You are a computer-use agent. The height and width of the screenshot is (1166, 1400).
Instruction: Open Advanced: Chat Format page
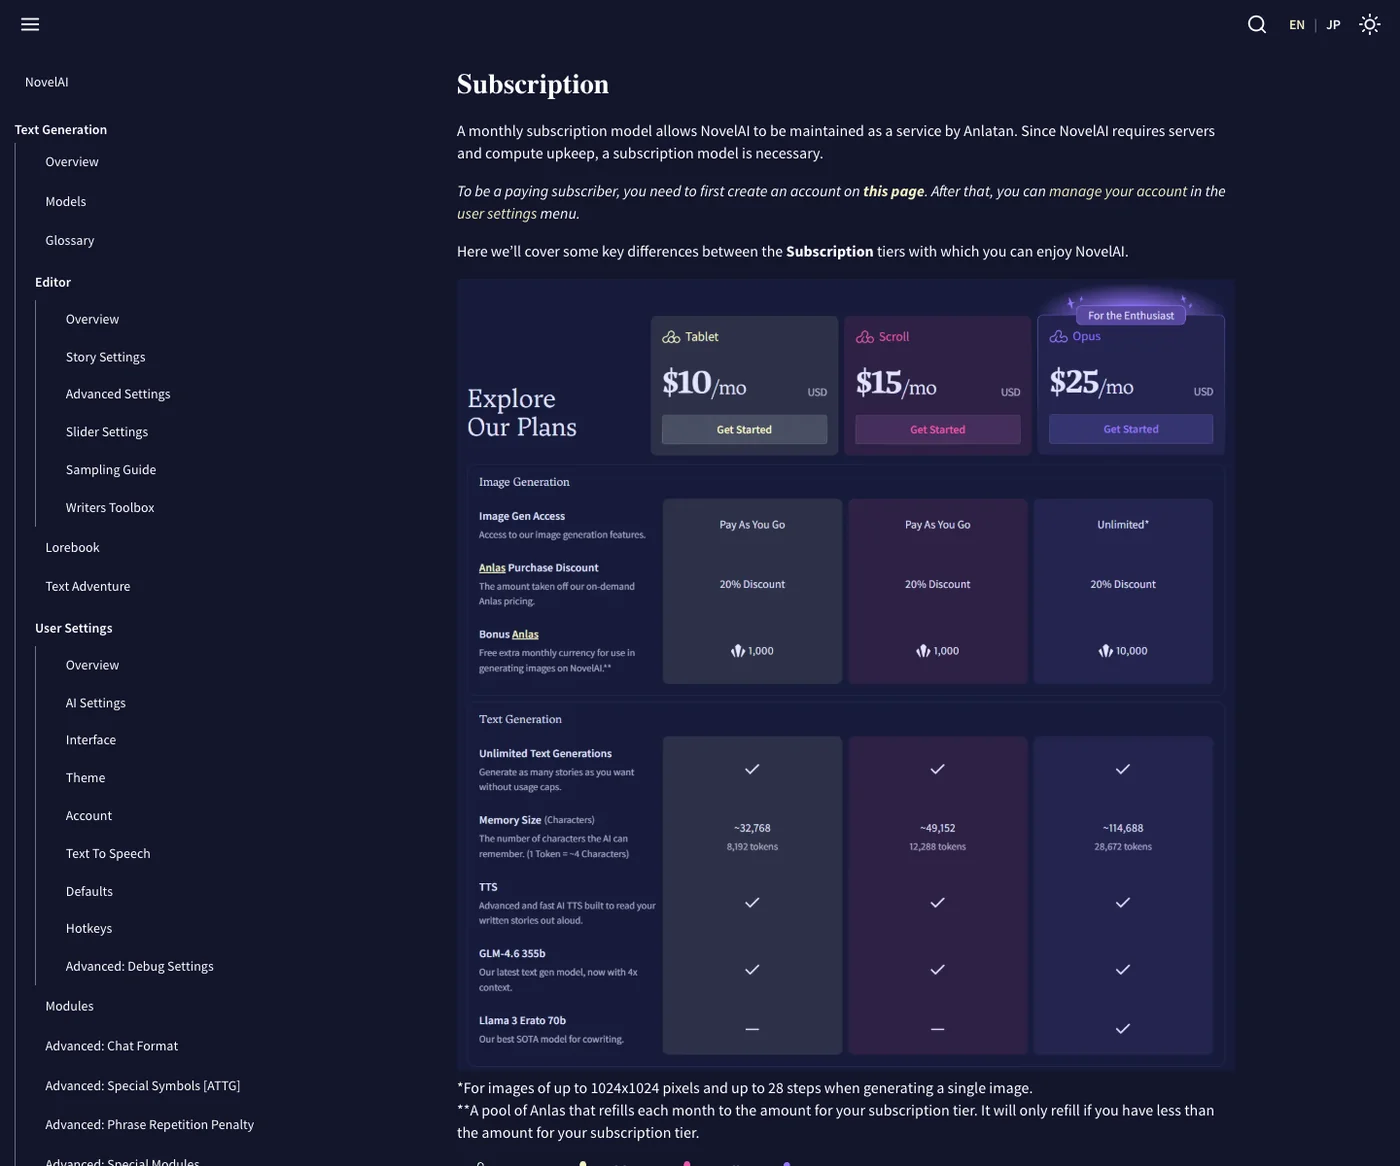pyautogui.click(x=112, y=1046)
